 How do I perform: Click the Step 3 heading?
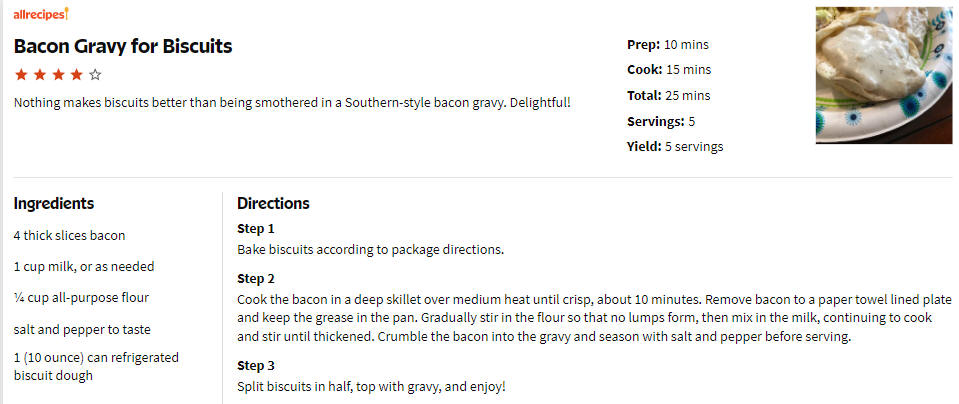tap(256, 365)
